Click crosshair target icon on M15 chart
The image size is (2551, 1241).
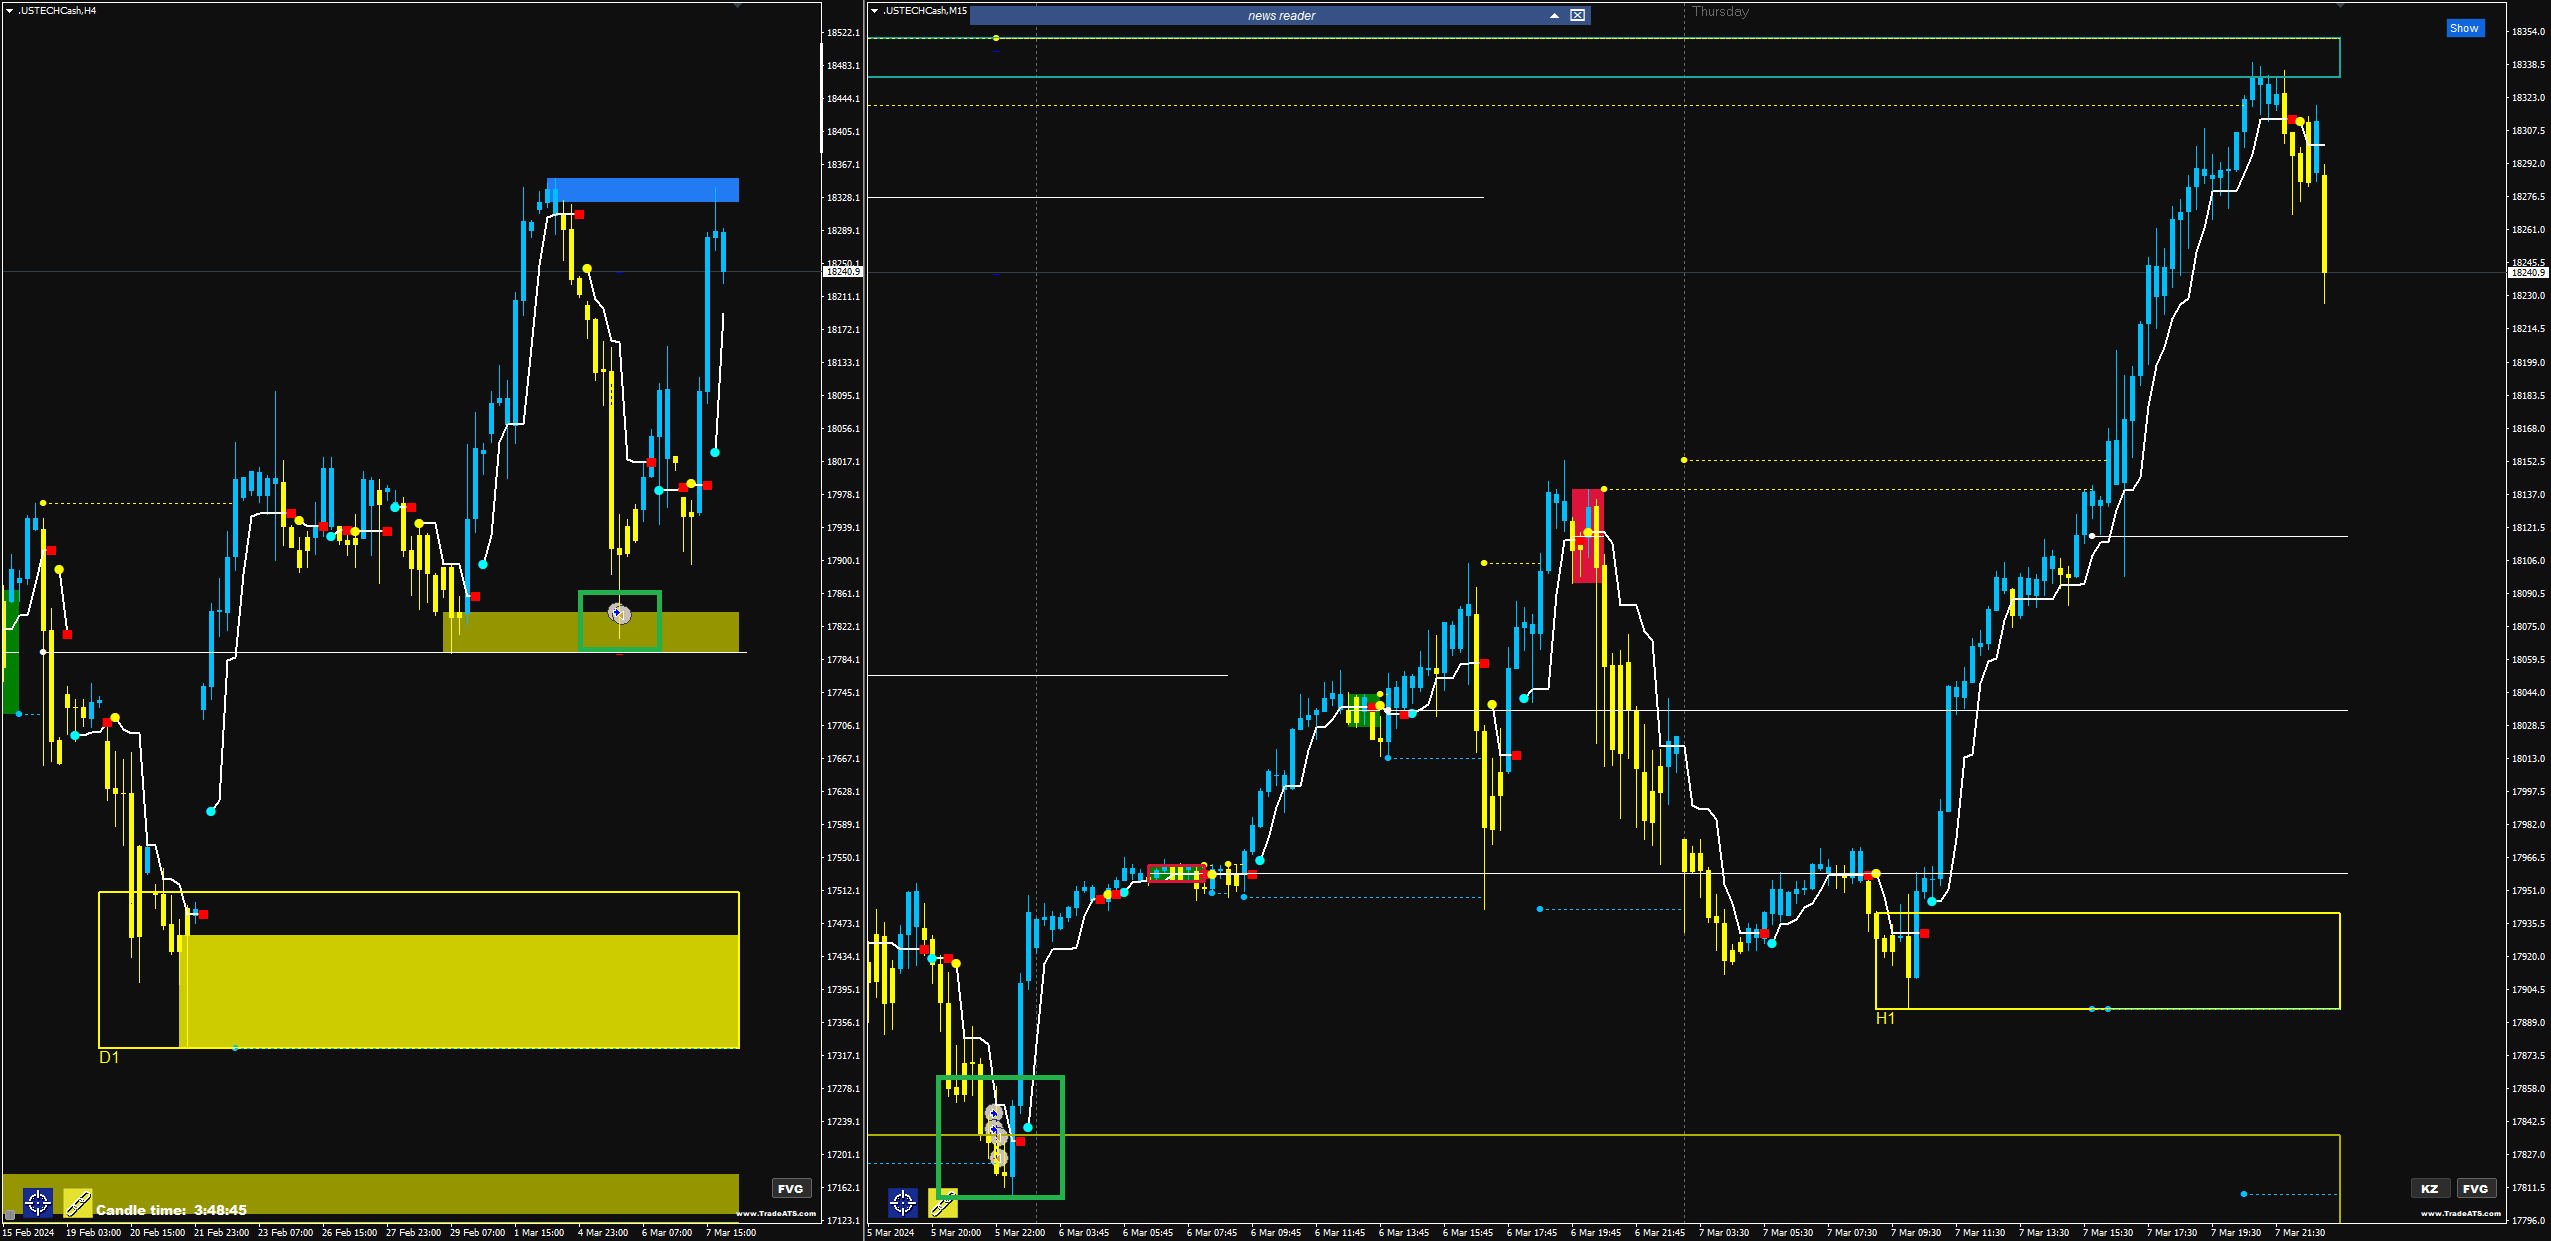[902, 1202]
